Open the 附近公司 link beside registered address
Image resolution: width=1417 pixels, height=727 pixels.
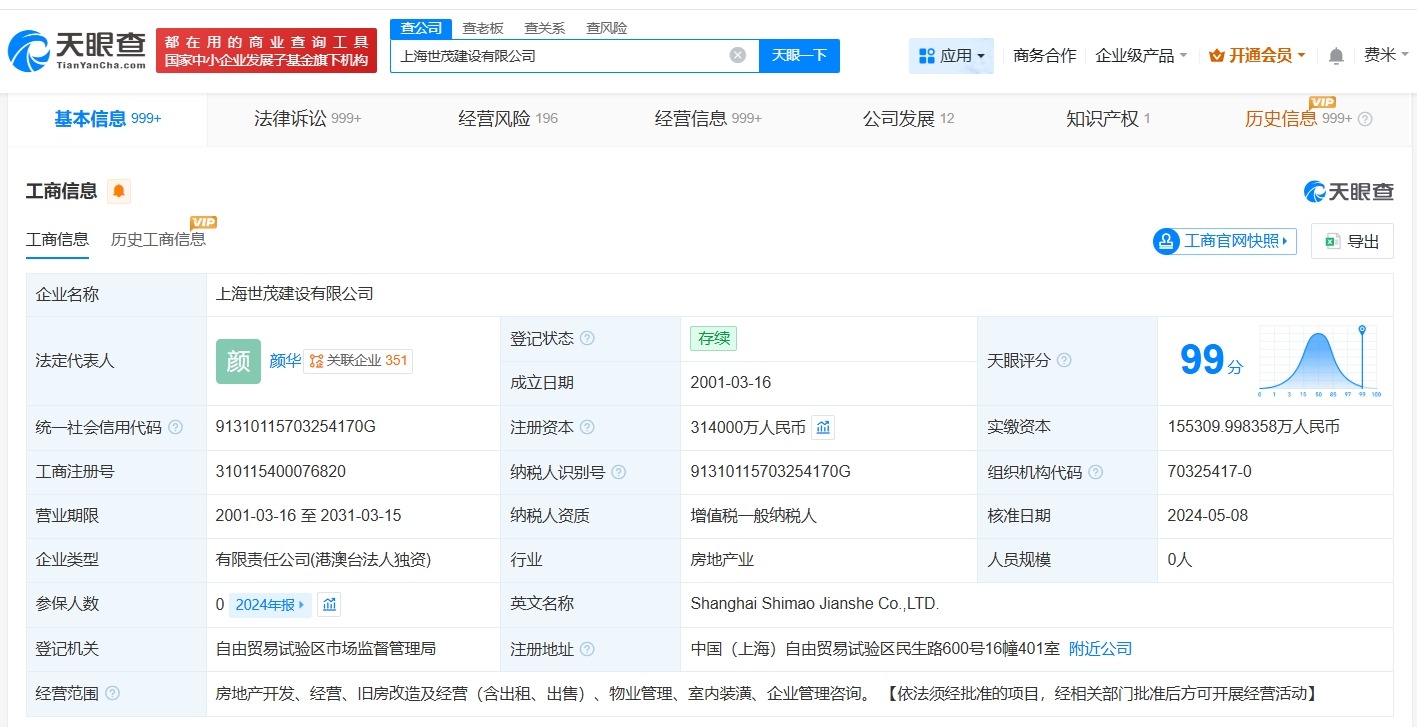point(1100,648)
